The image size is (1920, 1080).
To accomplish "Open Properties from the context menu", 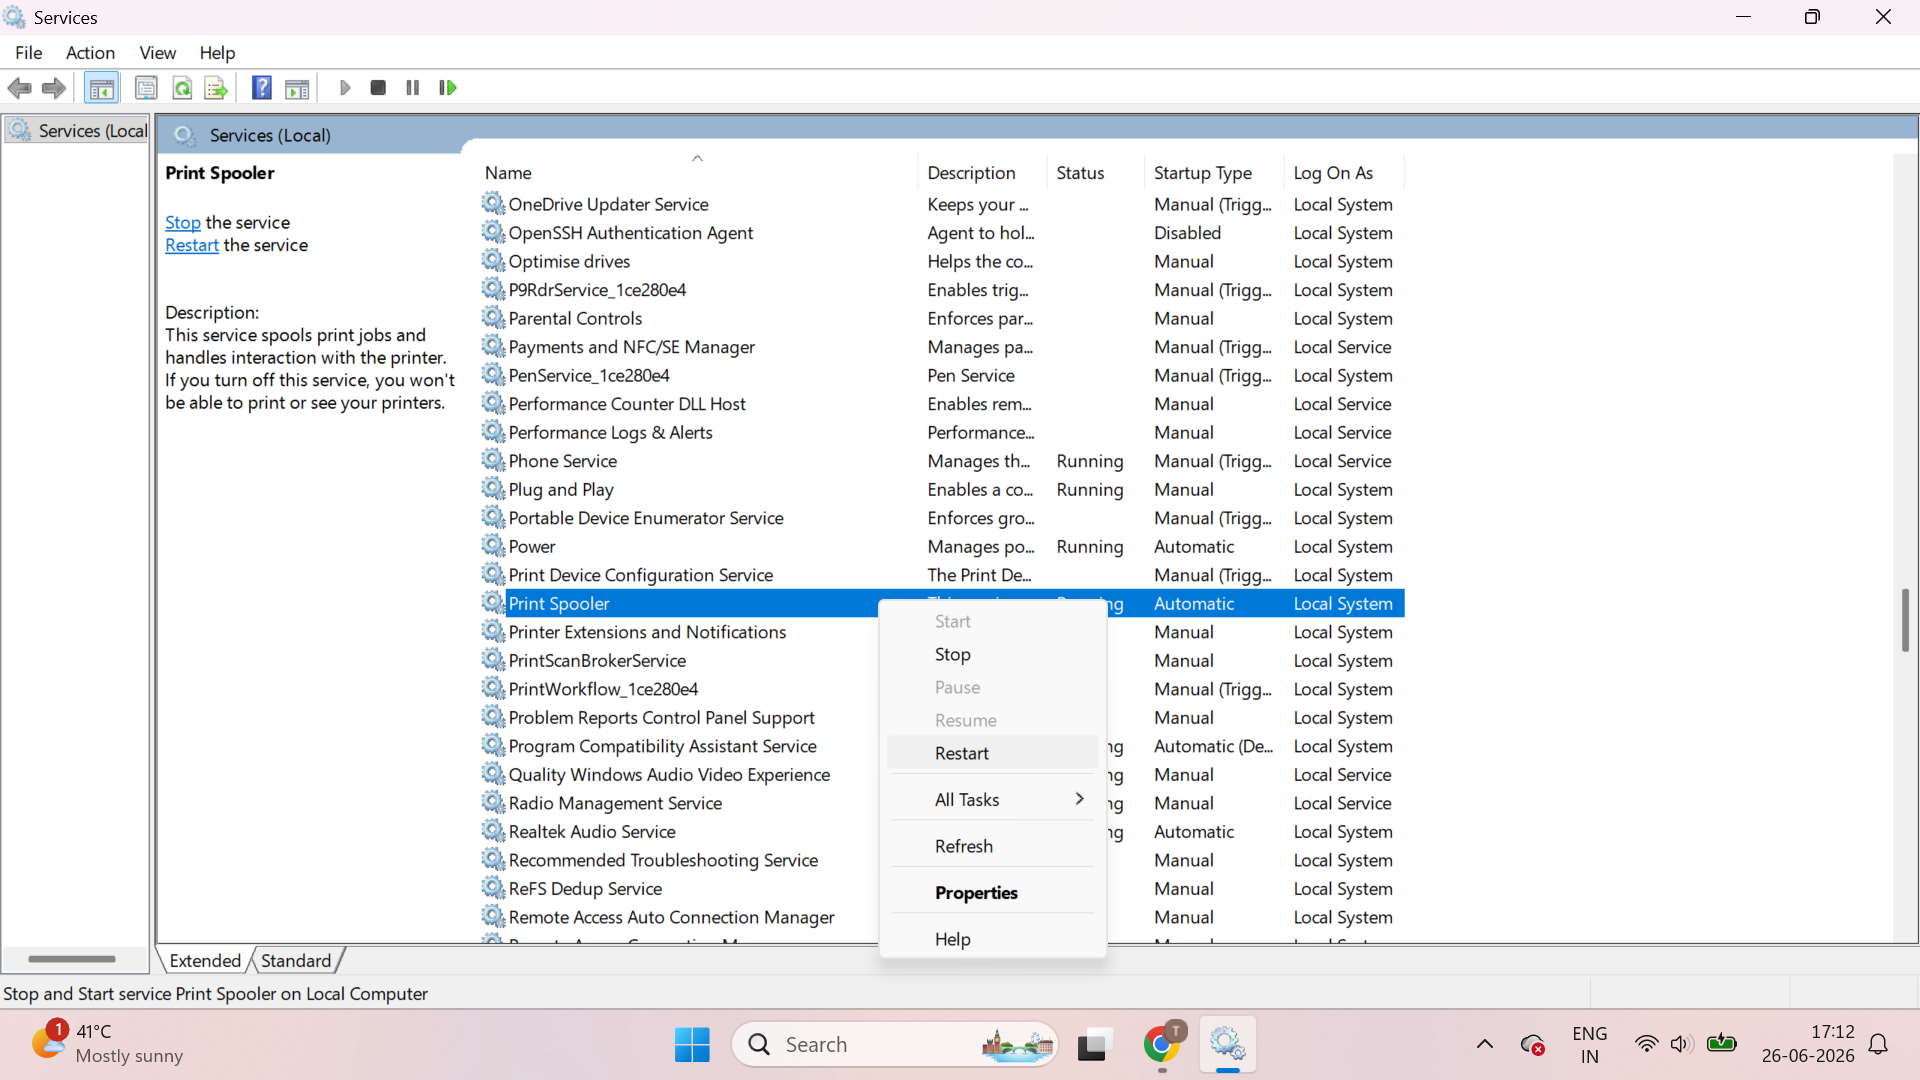I will point(992,893).
